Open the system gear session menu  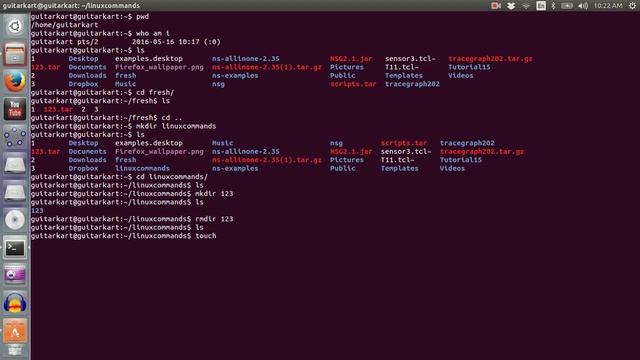pyautogui.click(x=632, y=5)
